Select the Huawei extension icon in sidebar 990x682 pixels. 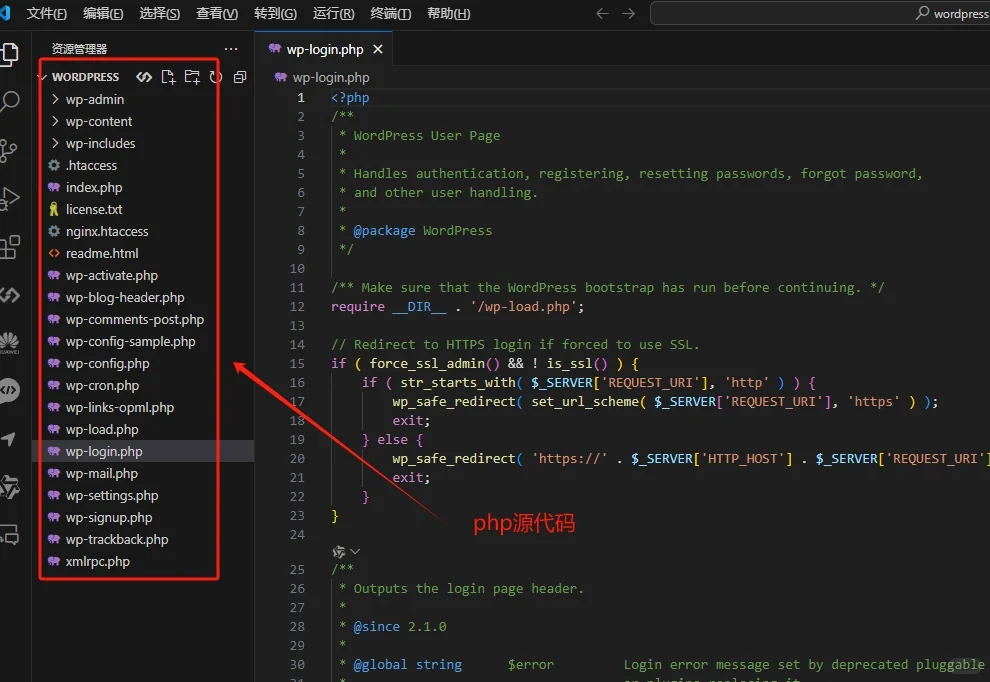10,343
